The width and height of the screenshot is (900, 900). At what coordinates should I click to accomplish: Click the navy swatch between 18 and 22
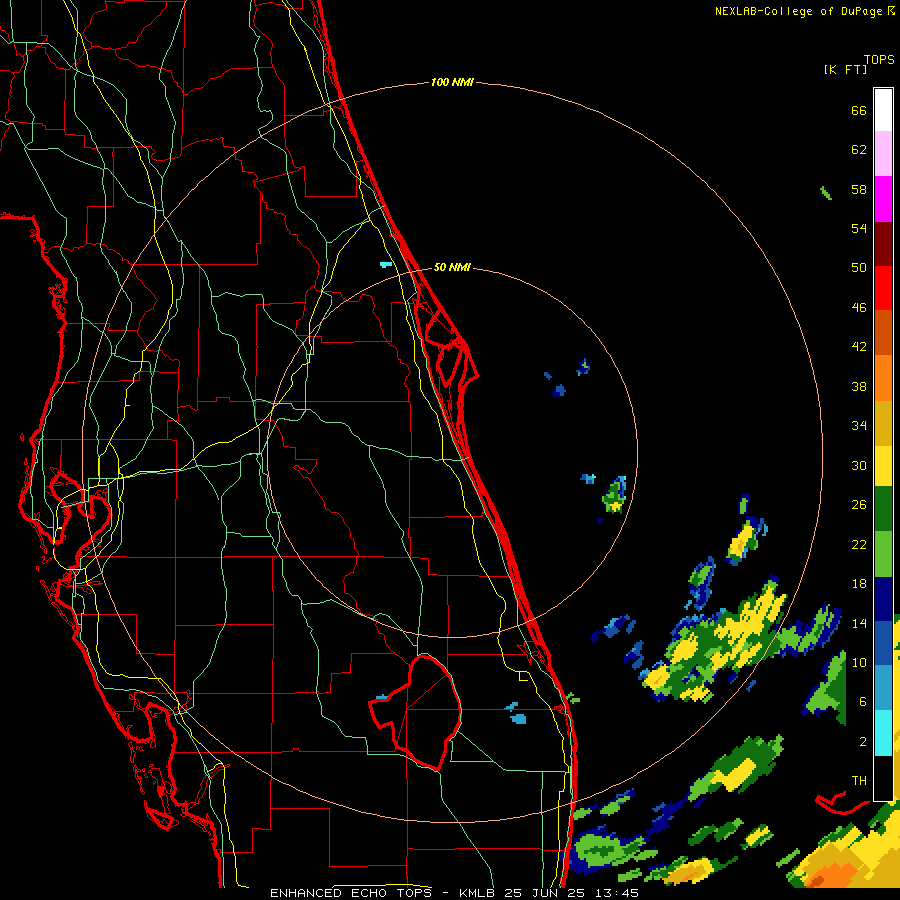click(x=883, y=599)
